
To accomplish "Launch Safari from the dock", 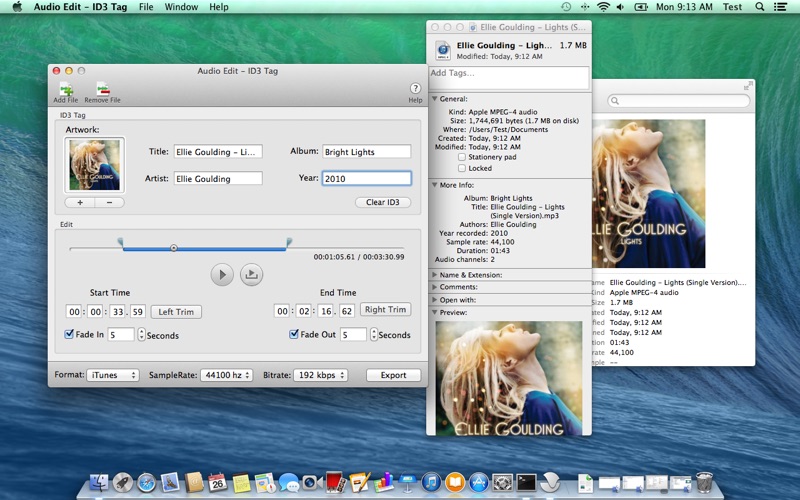I will pos(146,482).
